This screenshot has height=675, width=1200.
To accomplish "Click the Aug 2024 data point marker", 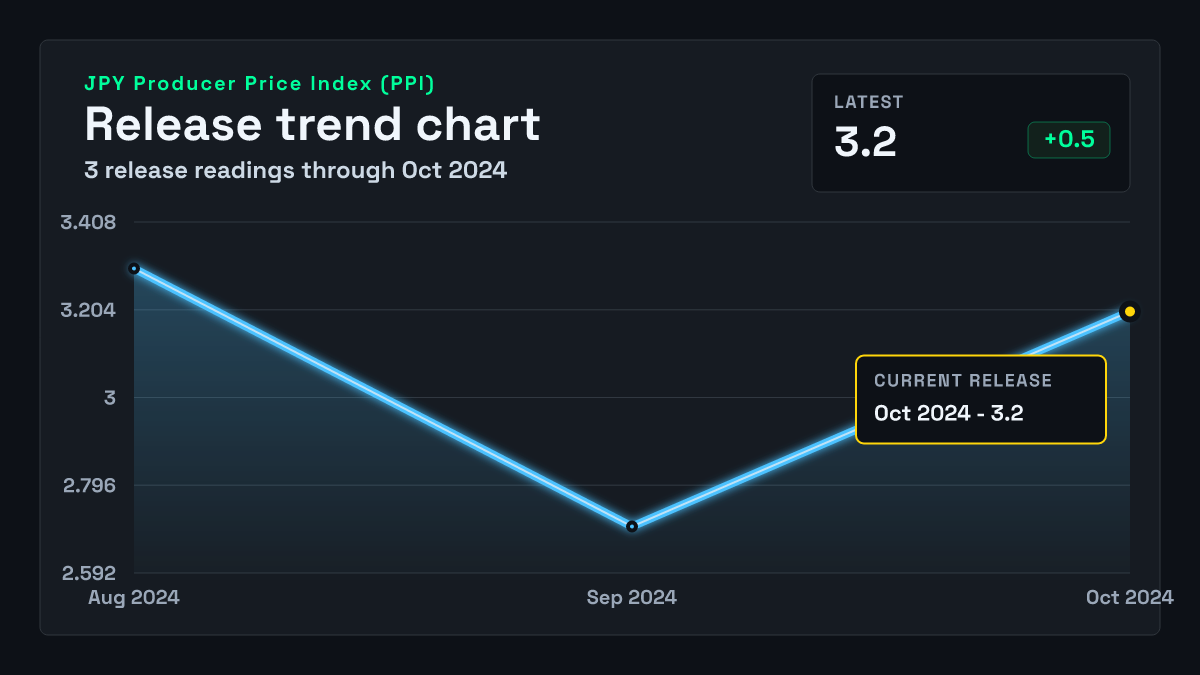I will click(x=134, y=268).
